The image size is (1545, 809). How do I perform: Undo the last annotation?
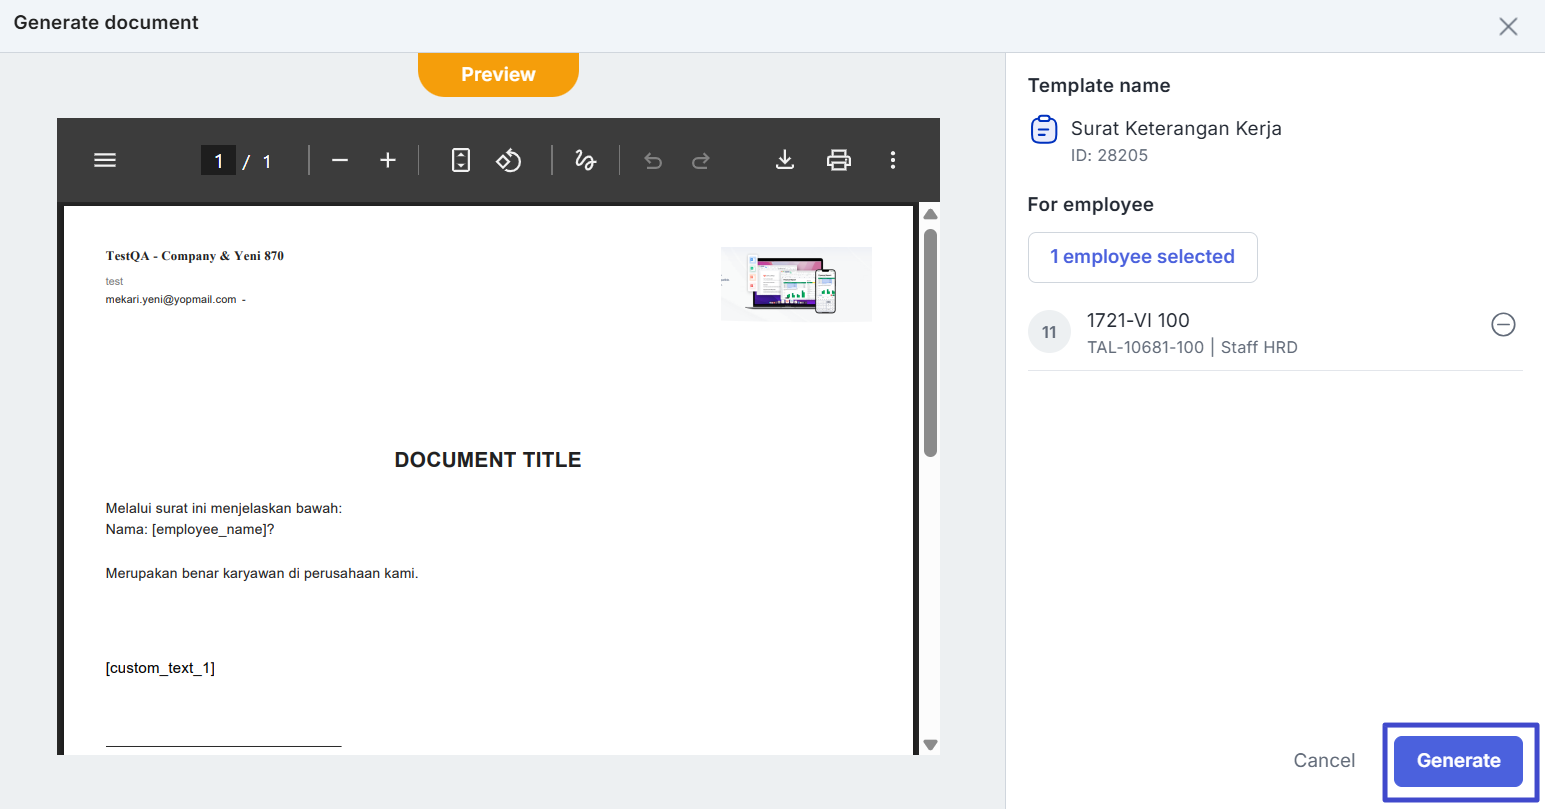(653, 160)
